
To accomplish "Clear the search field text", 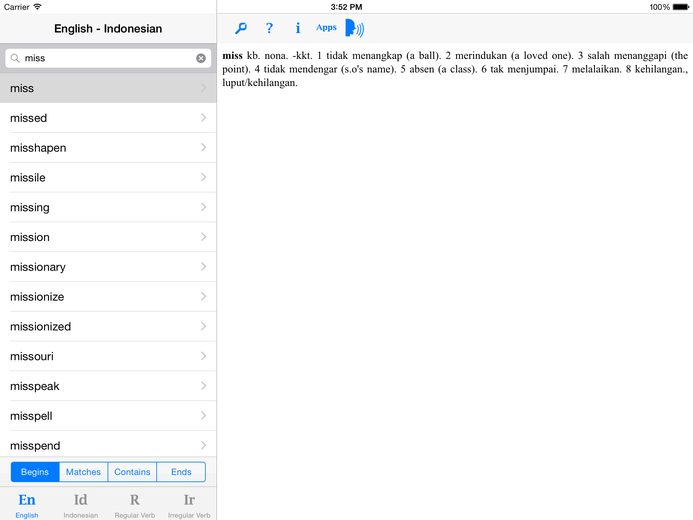I will (201, 58).
